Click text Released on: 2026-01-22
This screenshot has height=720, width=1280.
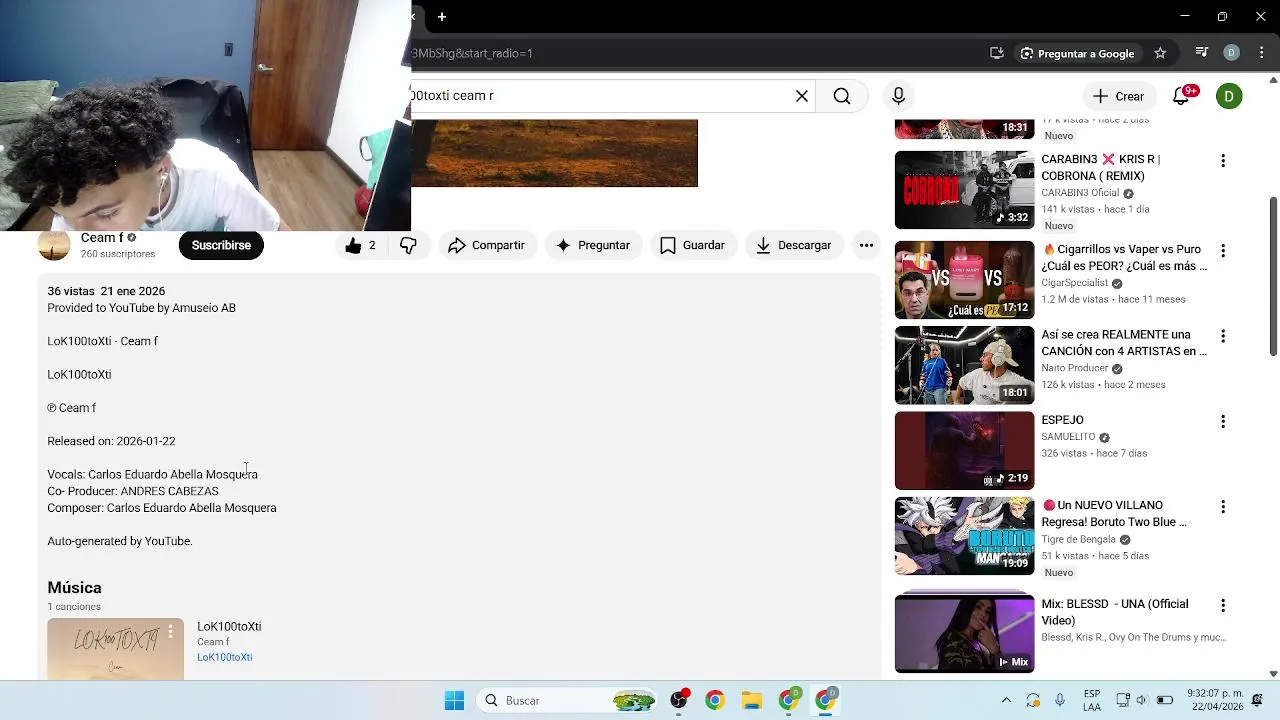[x=111, y=441]
